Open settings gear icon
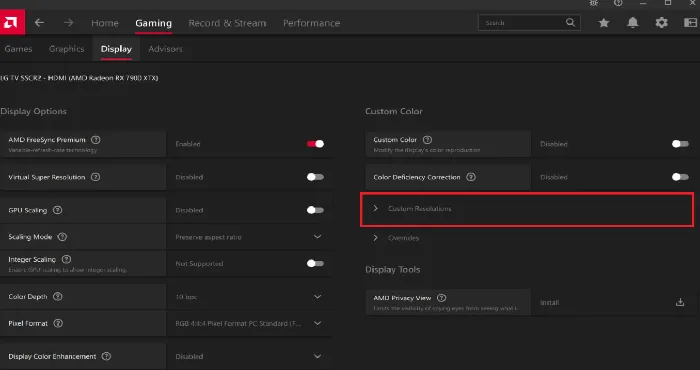 pyautogui.click(x=661, y=22)
